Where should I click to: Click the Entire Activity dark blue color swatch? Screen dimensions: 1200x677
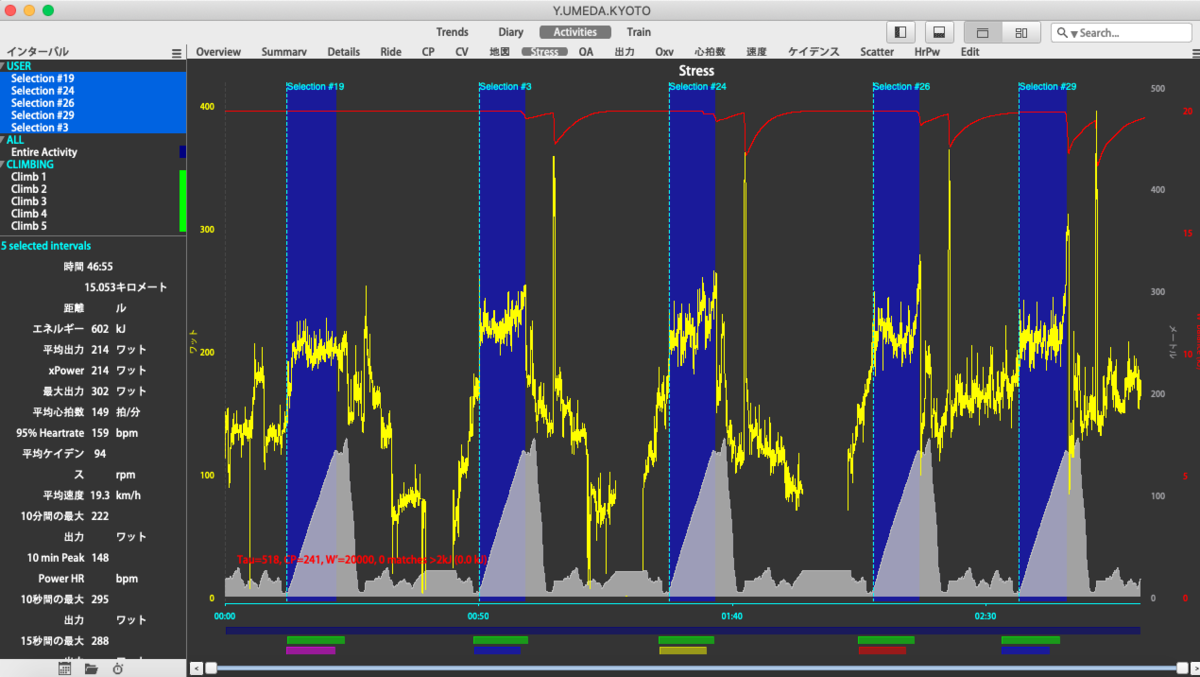(183, 152)
